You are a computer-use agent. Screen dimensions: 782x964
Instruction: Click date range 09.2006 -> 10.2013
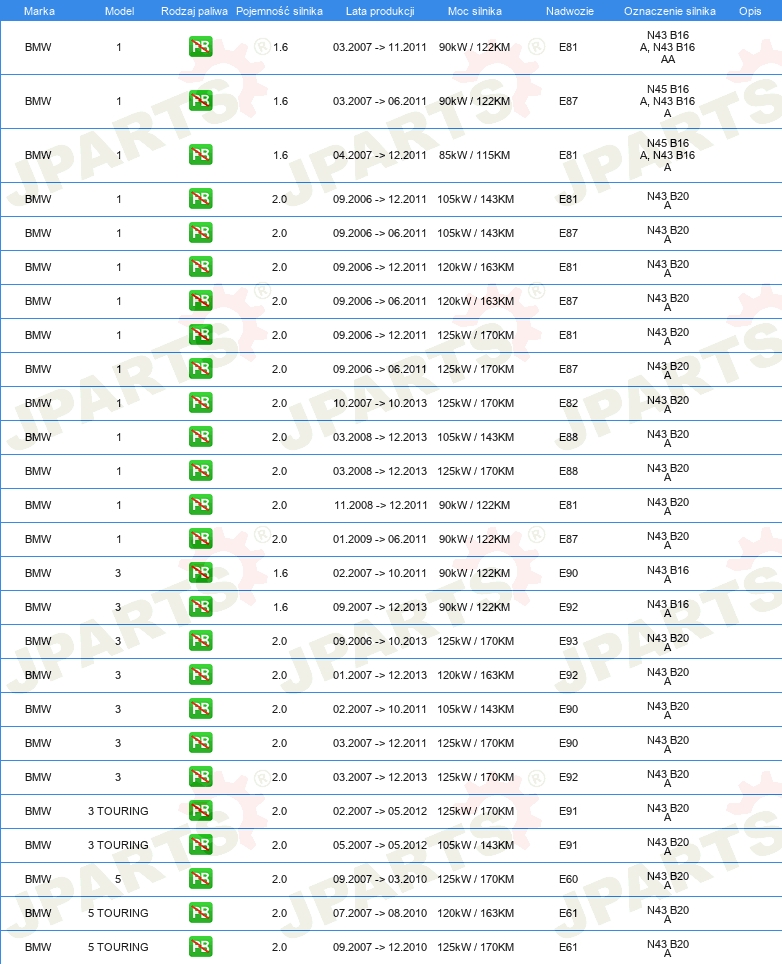[380, 641]
